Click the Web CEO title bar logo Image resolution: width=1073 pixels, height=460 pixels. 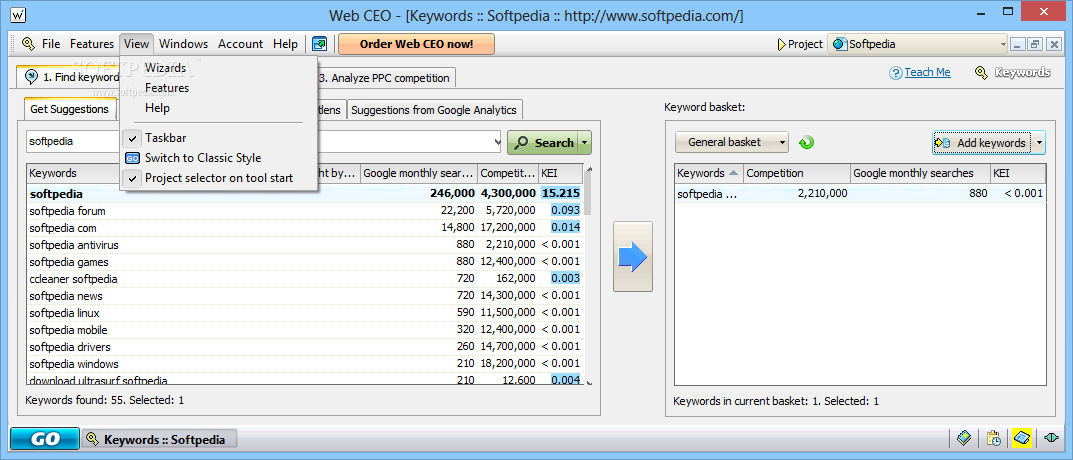[x=18, y=14]
